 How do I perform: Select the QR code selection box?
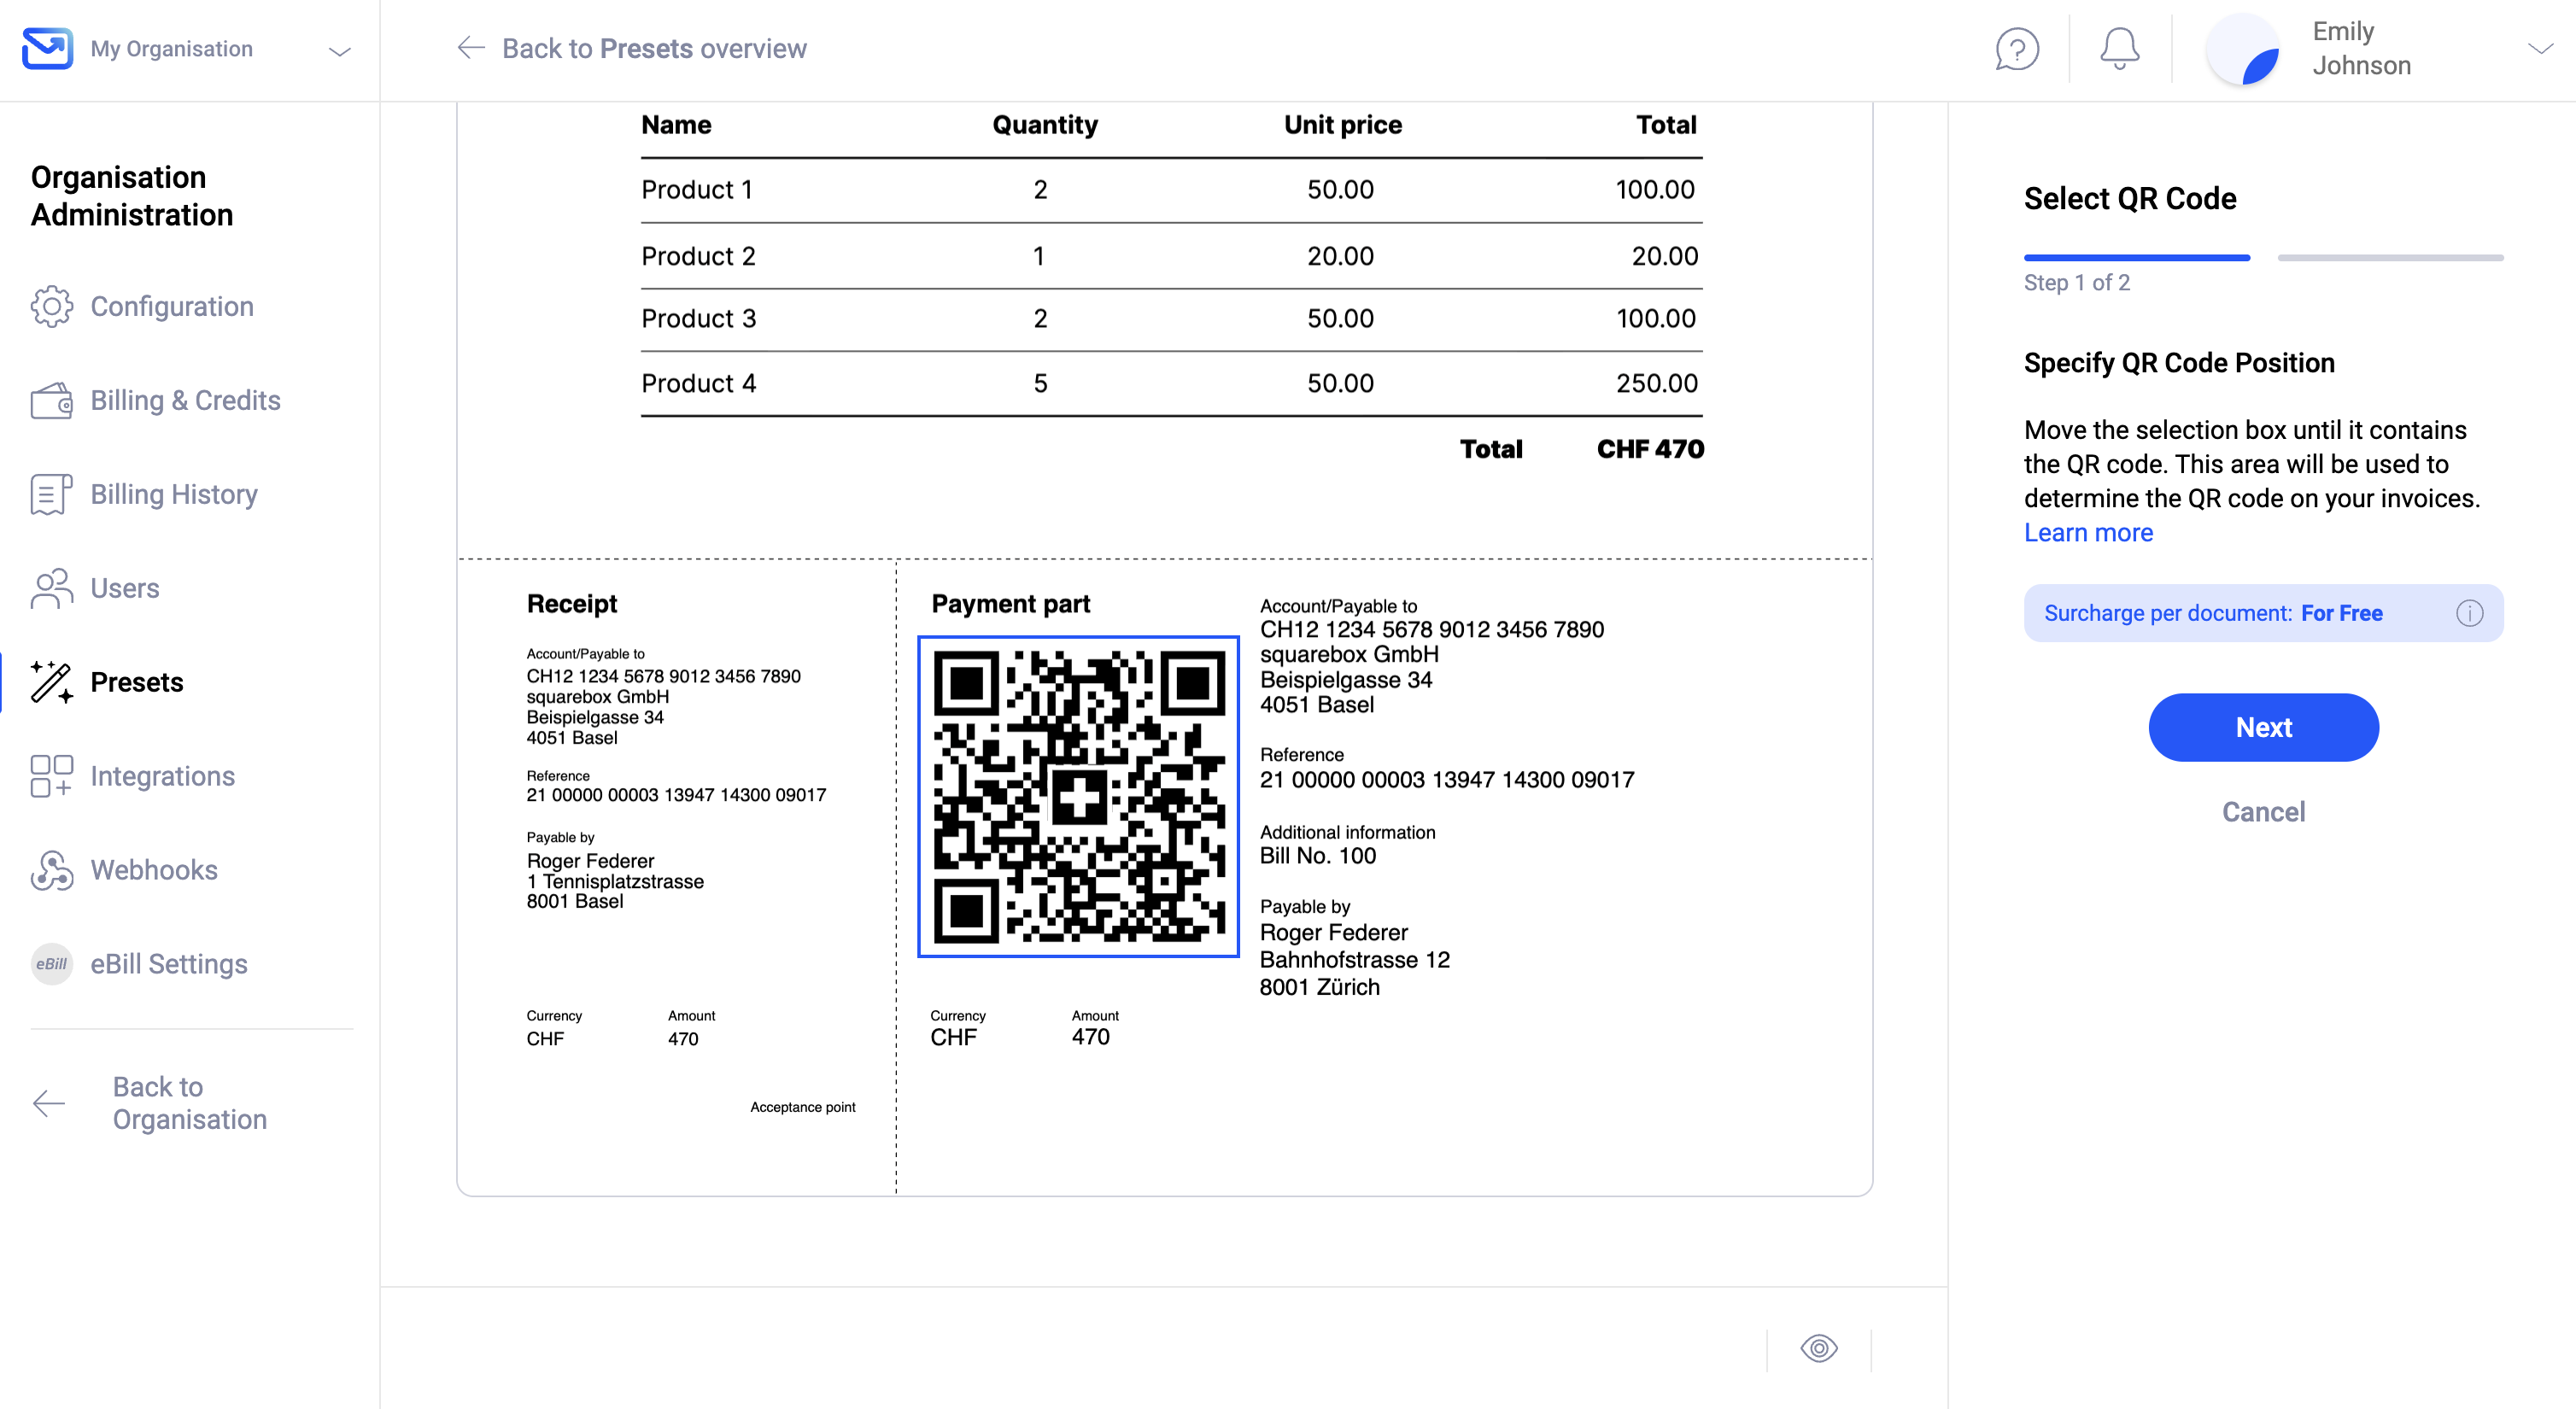point(1078,797)
